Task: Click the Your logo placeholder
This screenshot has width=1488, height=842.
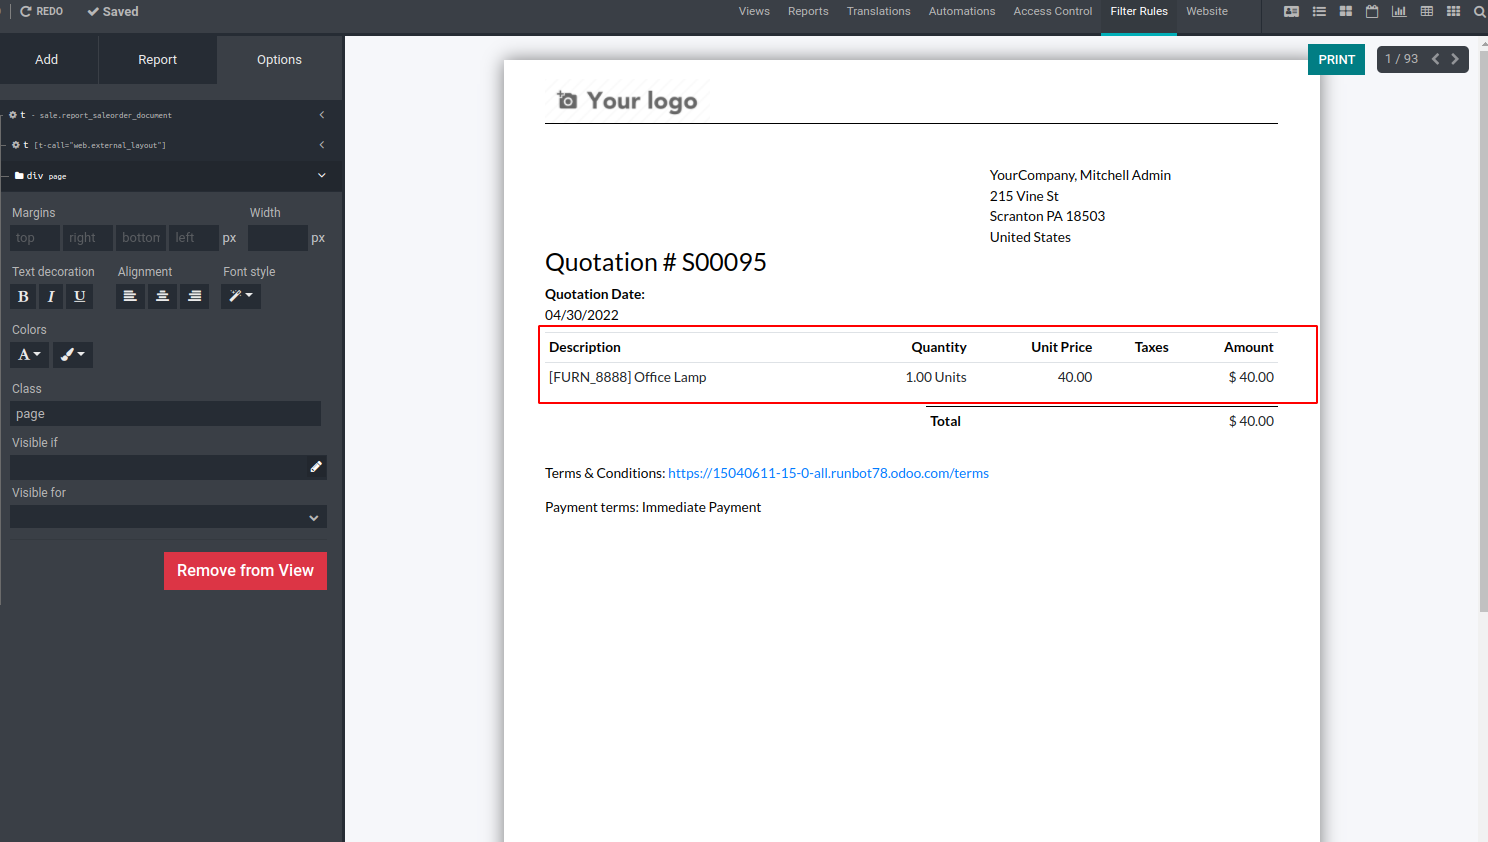Action: (x=628, y=100)
